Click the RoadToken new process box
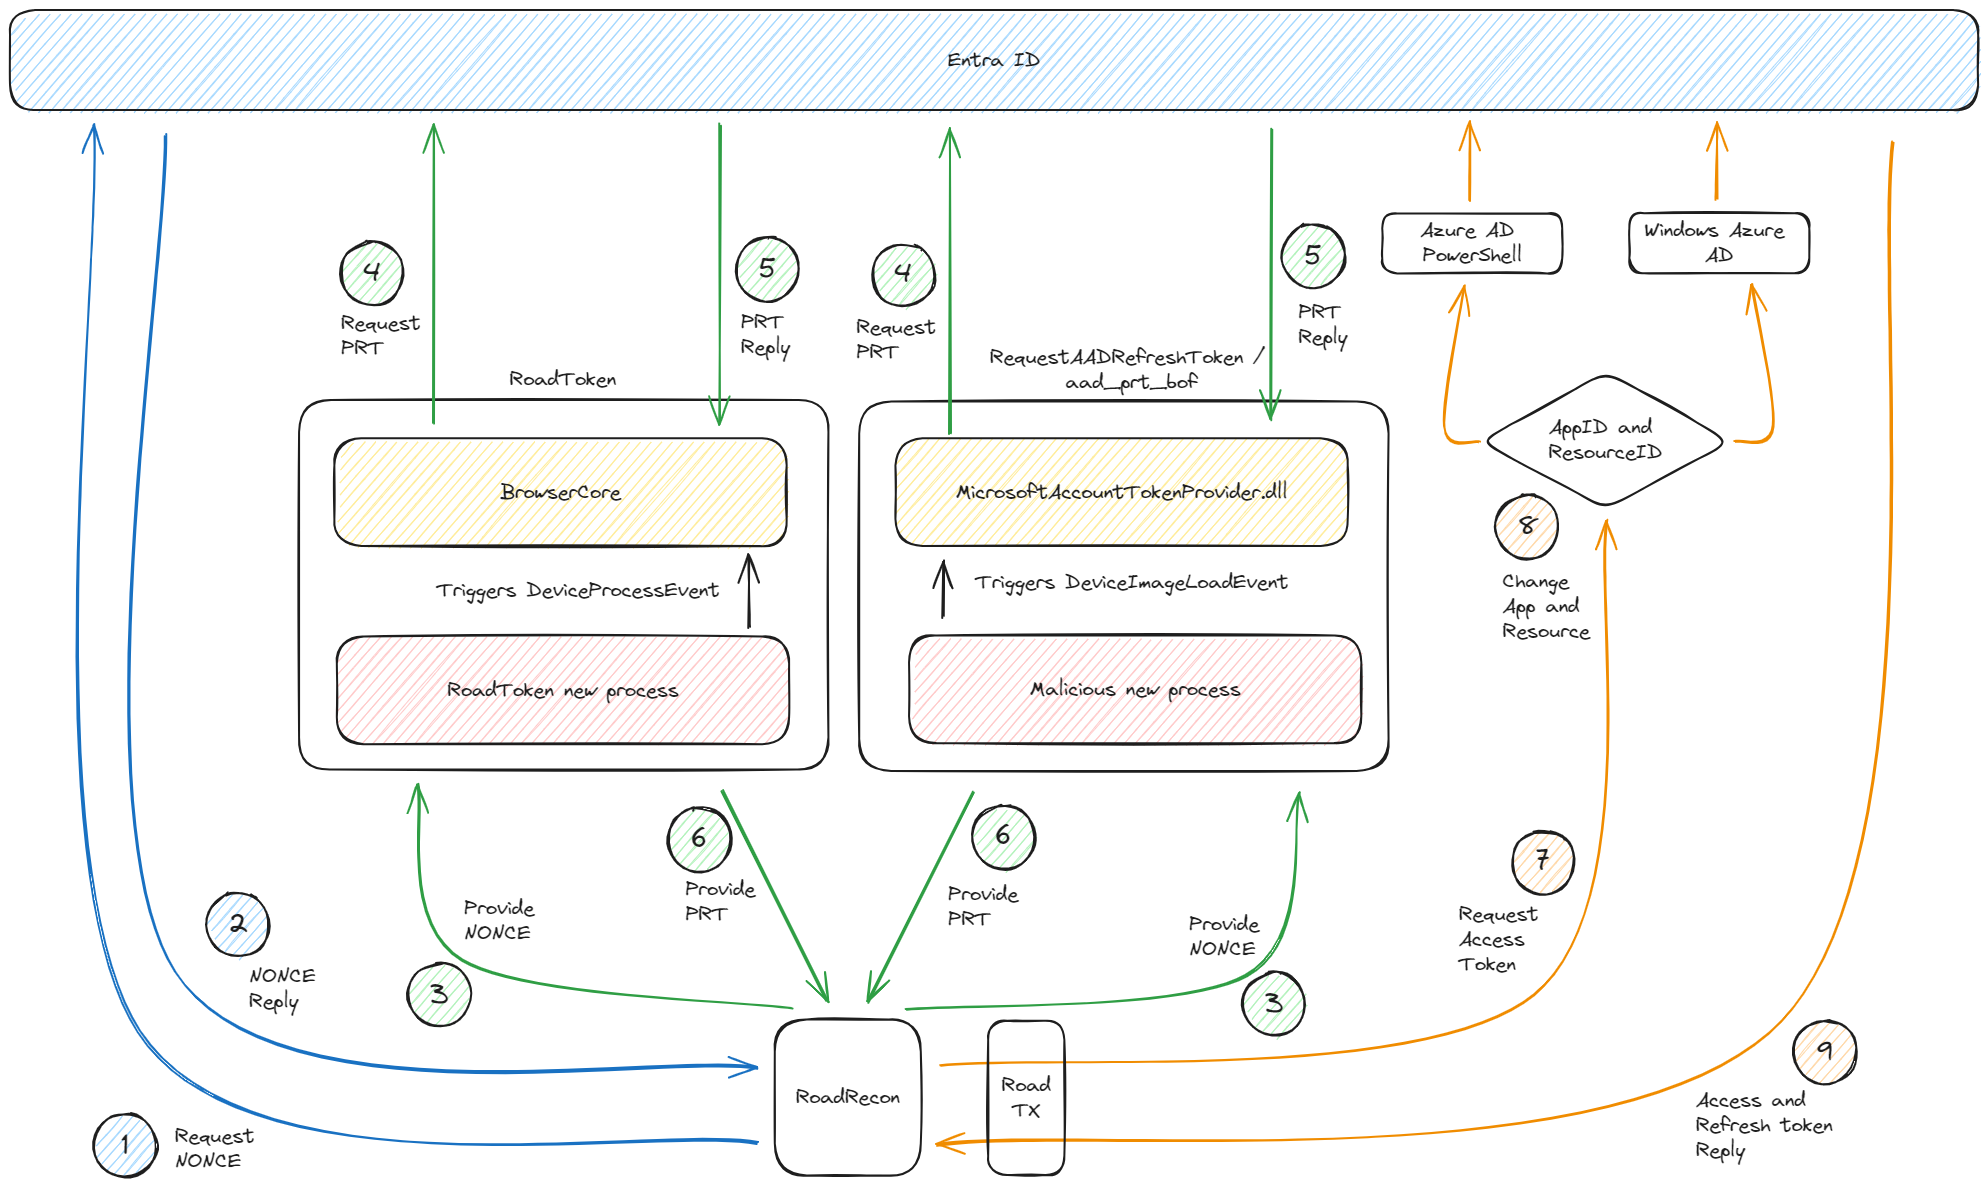The width and height of the screenshot is (1988, 1187). [562, 690]
